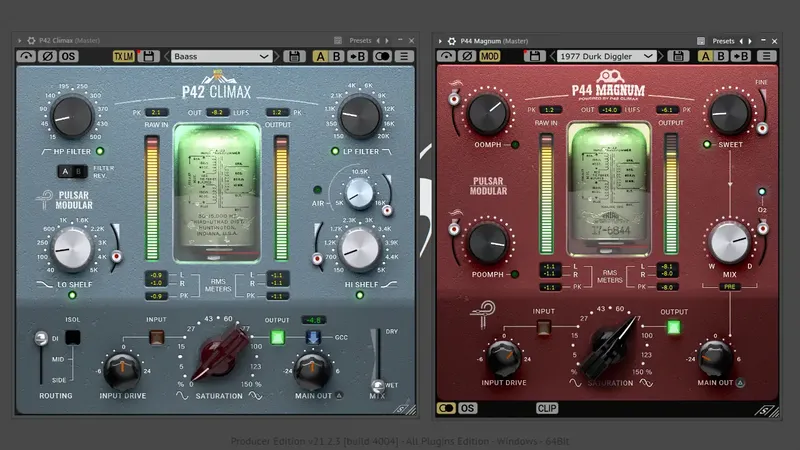Toggle OS oversampling button in P42 Climax toolbar

point(68,56)
